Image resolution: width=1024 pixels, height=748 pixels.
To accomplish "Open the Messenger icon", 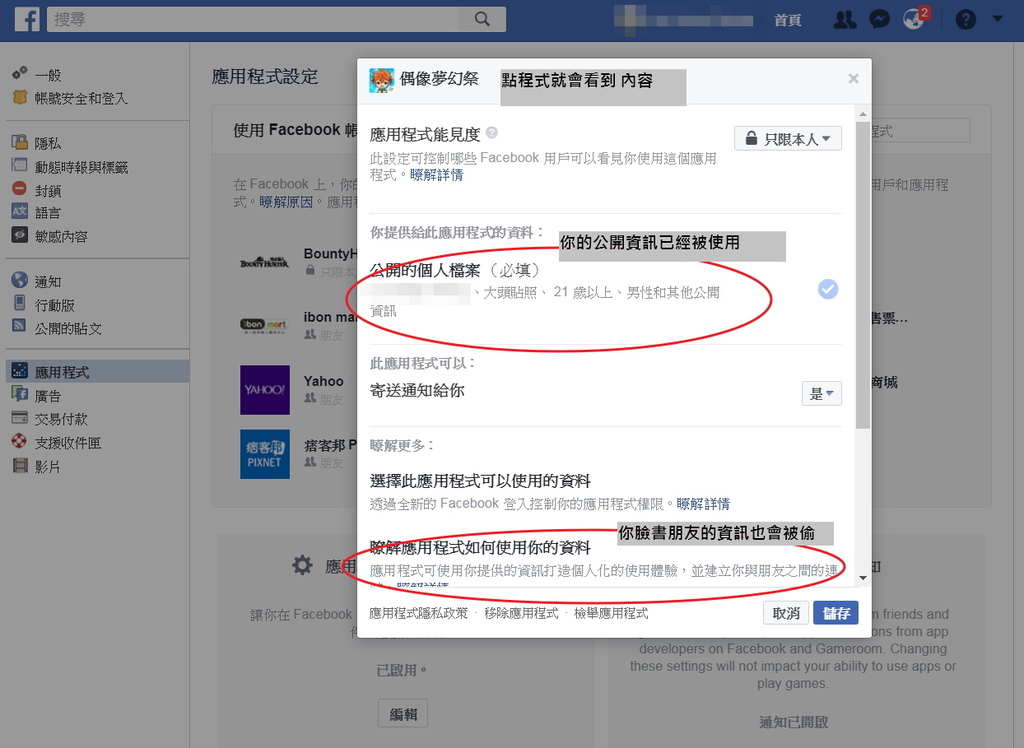I will pyautogui.click(x=880, y=20).
